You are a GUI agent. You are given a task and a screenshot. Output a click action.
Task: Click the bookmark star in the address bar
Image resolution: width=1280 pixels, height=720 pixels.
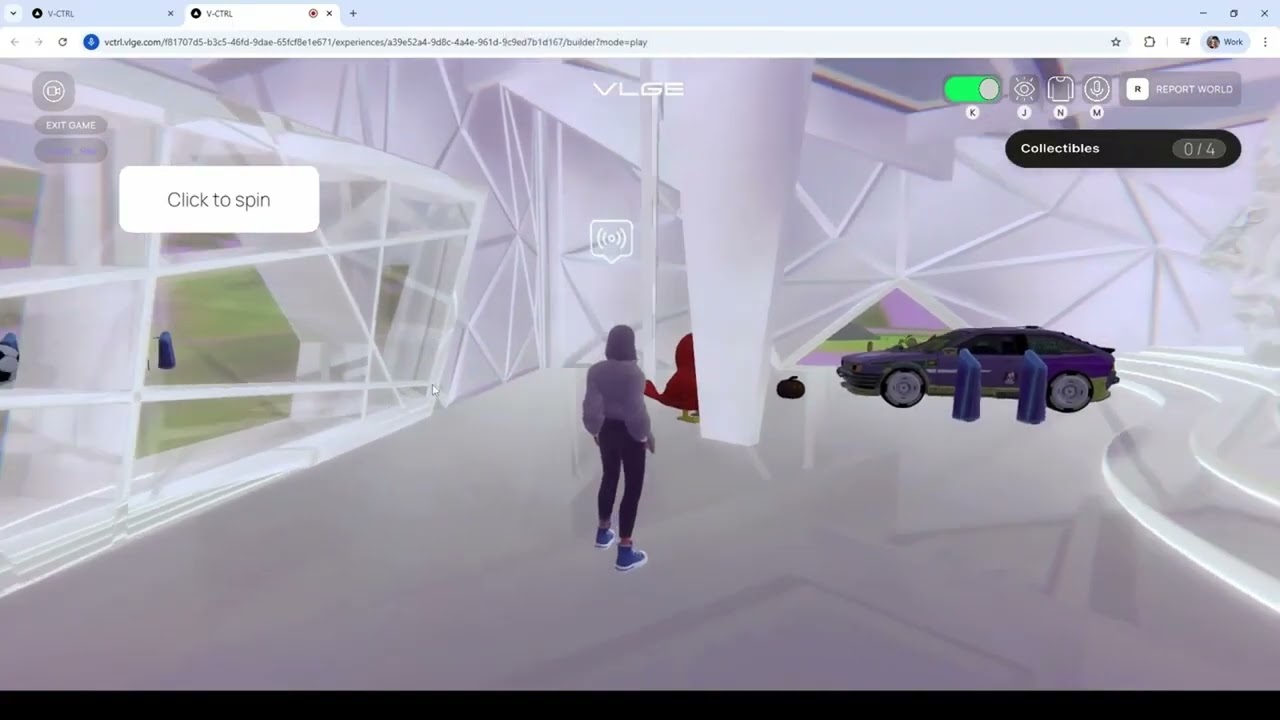pos(1116,42)
